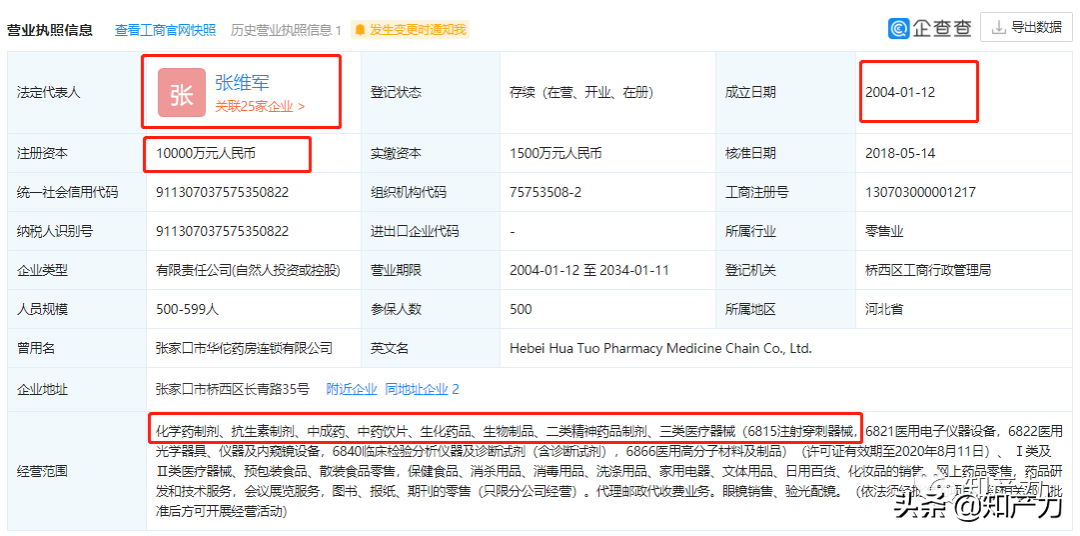Select insured count value 500

[521, 309]
